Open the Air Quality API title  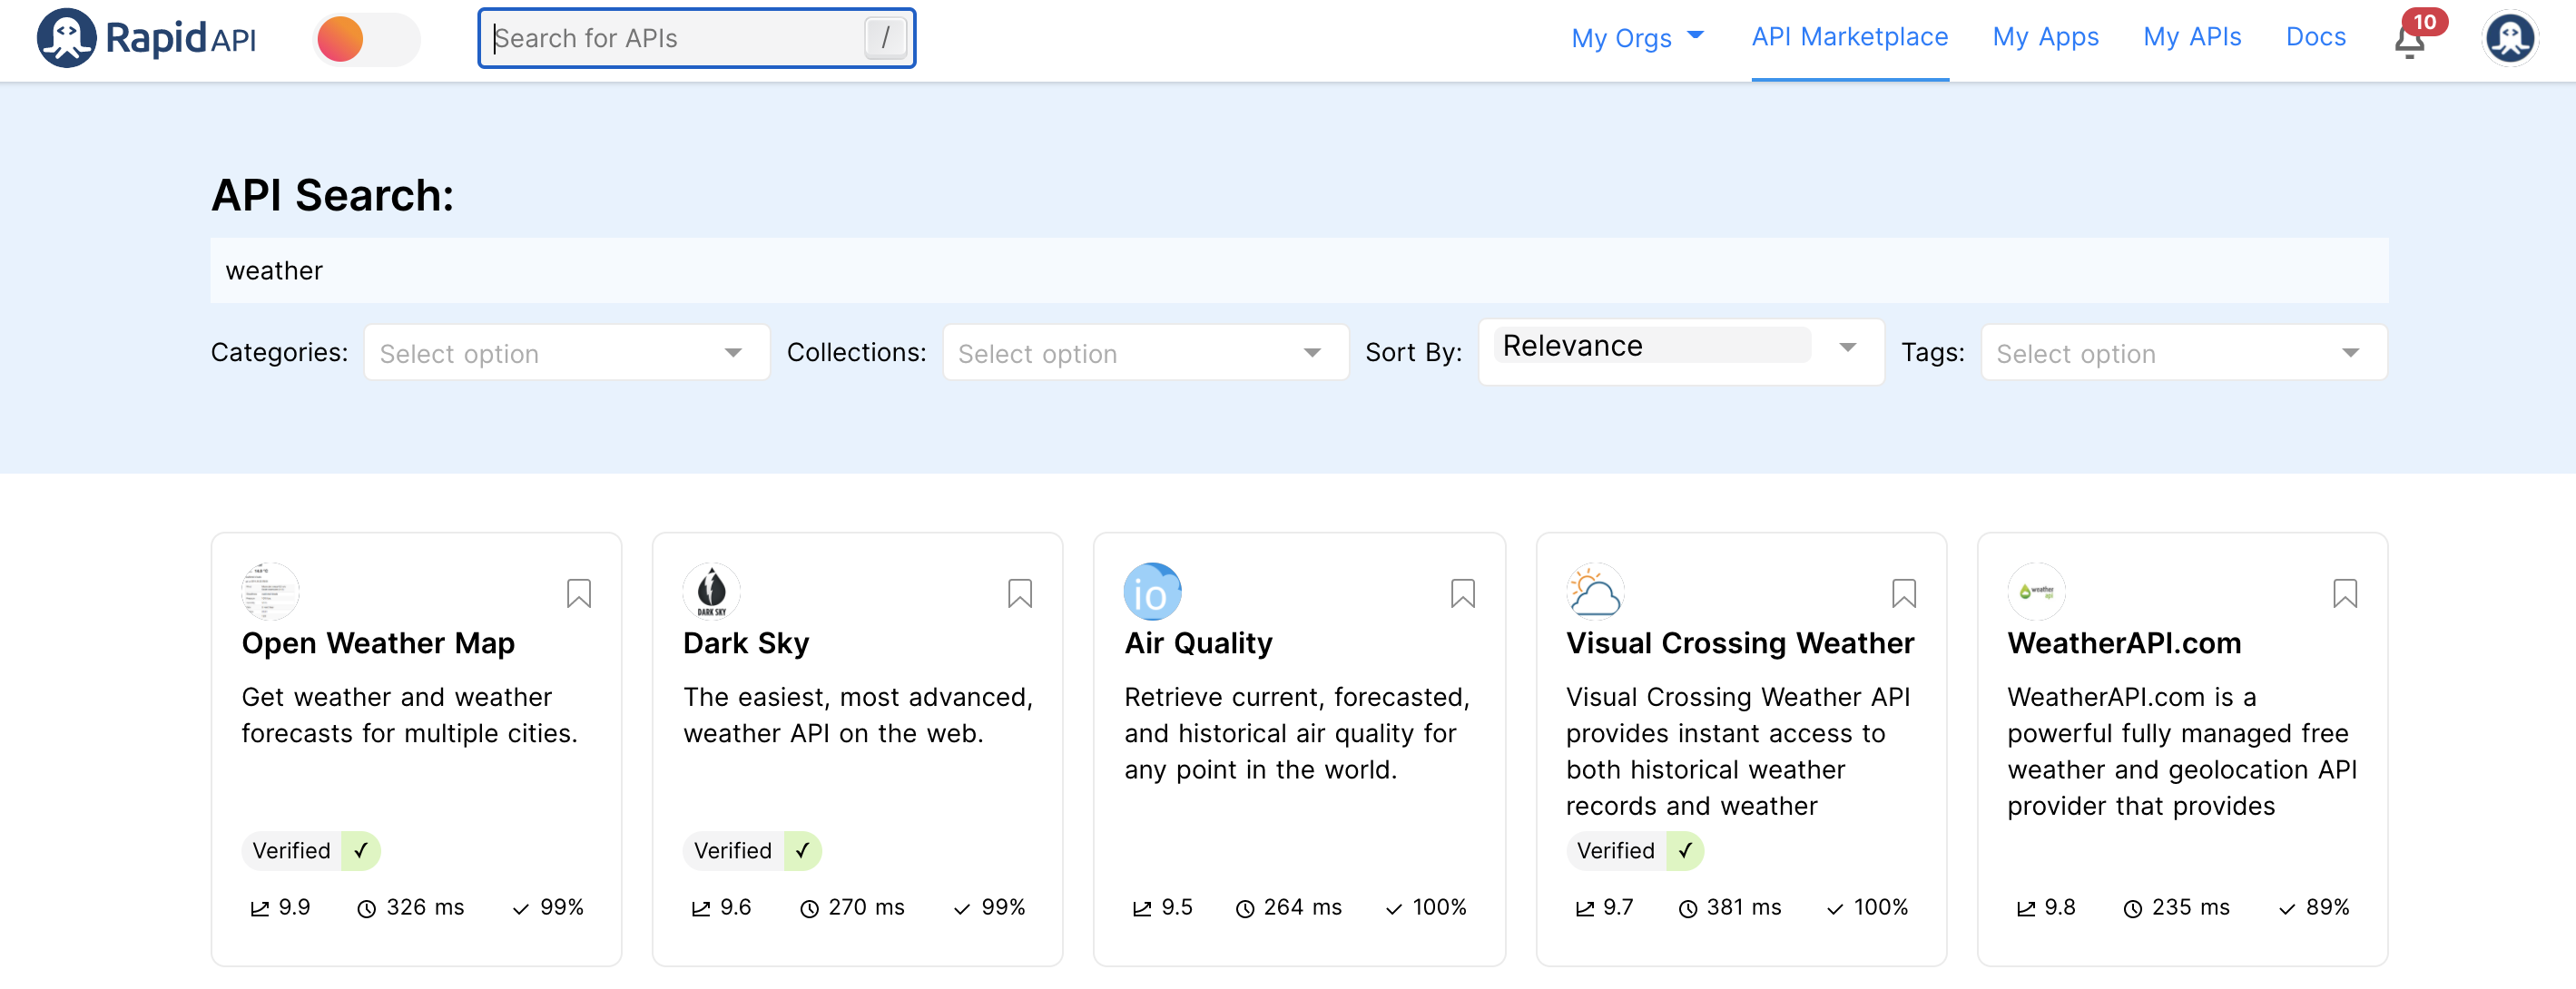coord(1198,643)
